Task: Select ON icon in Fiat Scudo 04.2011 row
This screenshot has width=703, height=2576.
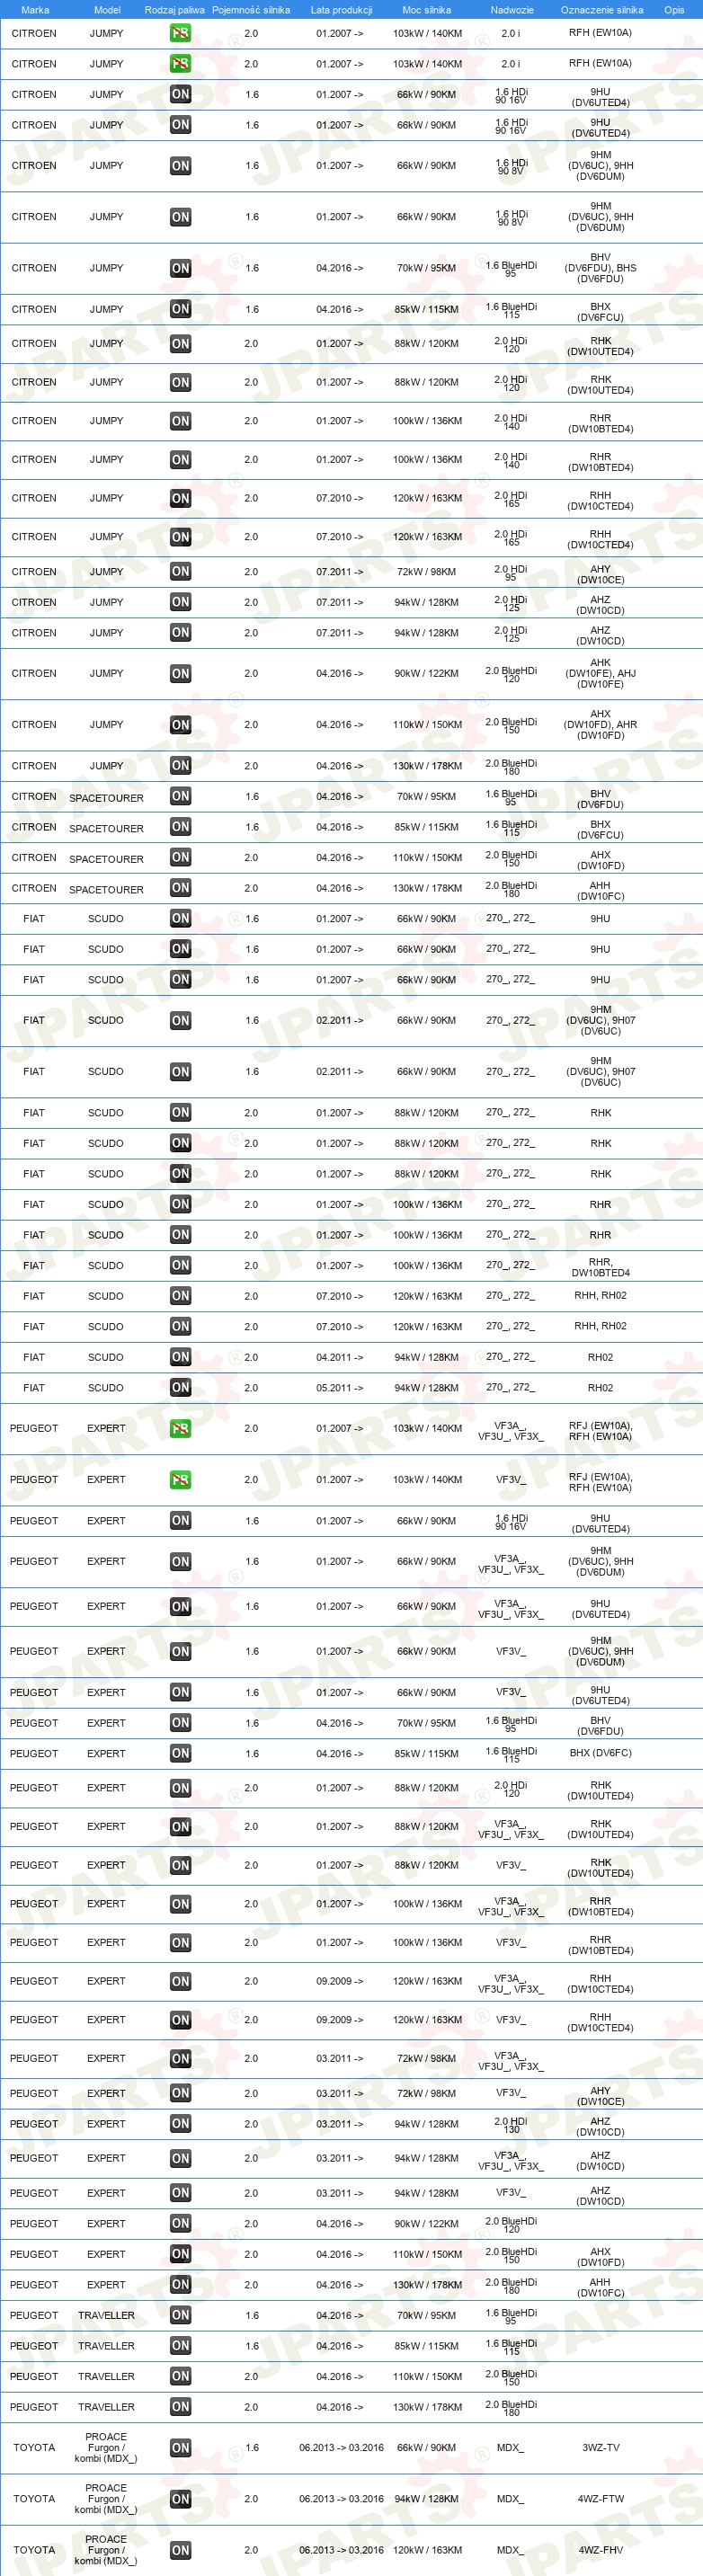Action: tap(180, 1357)
